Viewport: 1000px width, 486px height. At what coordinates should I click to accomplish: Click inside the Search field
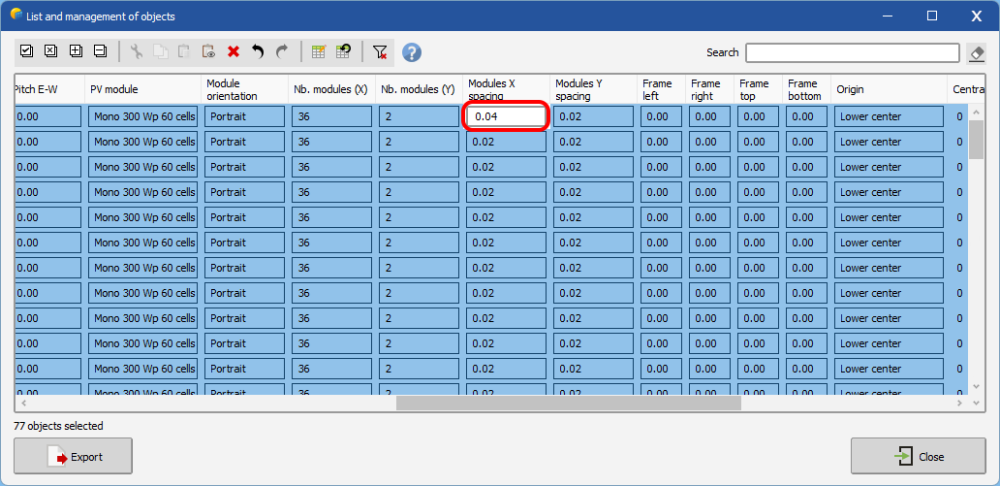point(852,53)
